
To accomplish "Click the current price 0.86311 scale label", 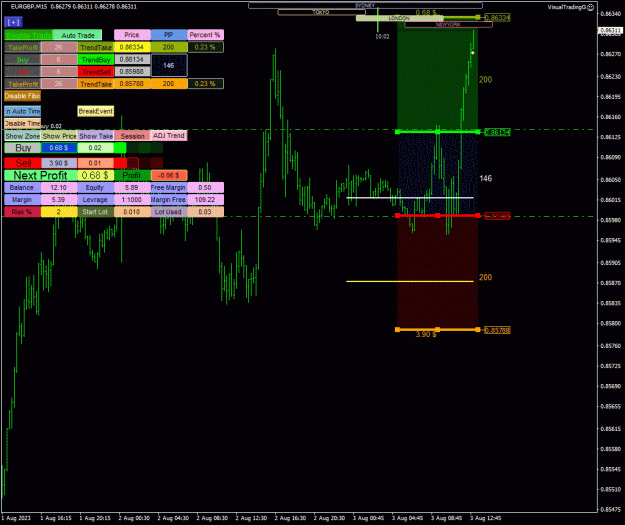I will 610,30.
